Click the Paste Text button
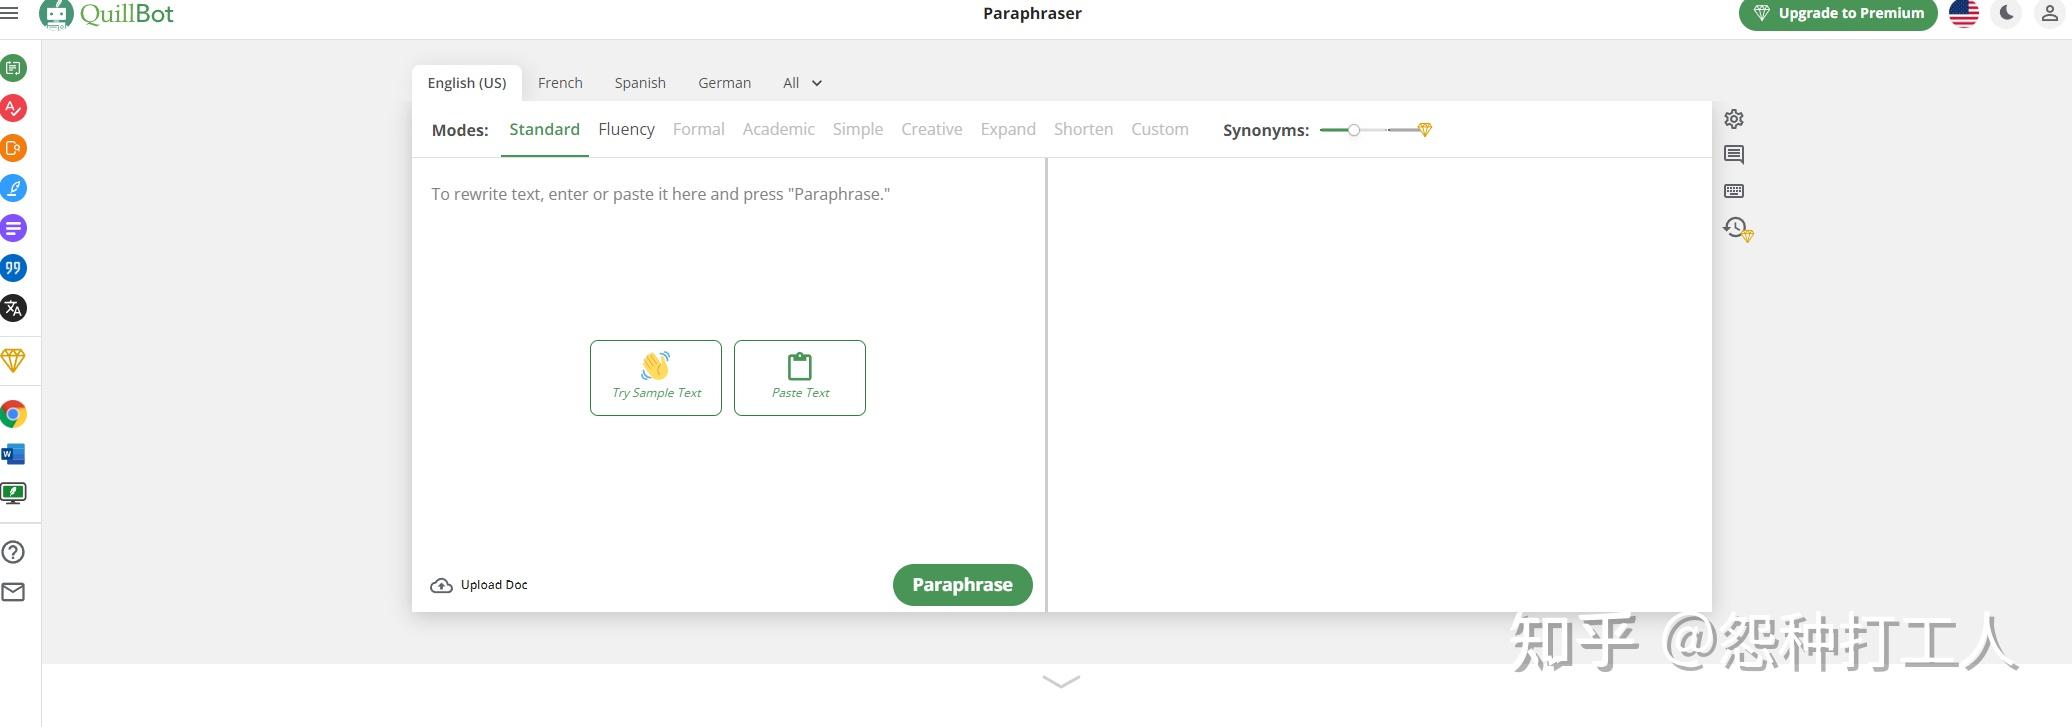The height and width of the screenshot is (727, 2072). click(x=800, y=378)
